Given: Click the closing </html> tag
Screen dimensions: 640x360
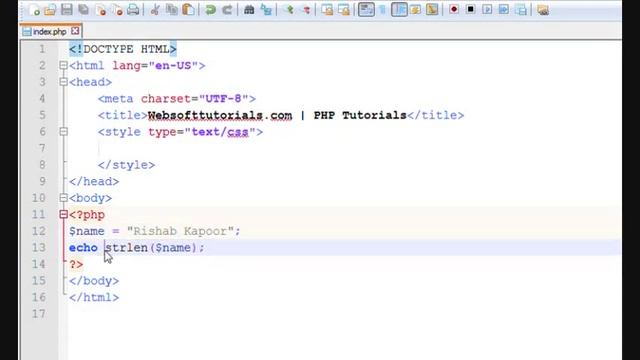Looking at the screenshot, I should [x=94, y=298].
